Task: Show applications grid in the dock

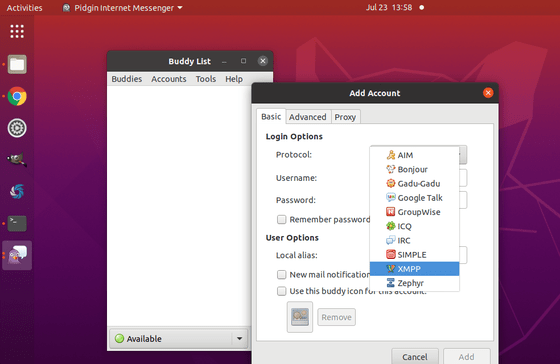Action: pyautogui.click(x=17, y=31)
